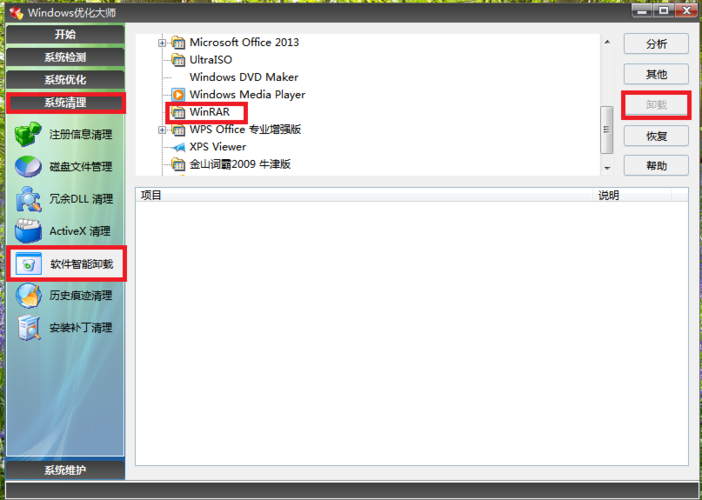Viewport: 702px width, 500px height.
Task: Select the WPS Office 专业增强版 entry
Action: coord(245,130)
